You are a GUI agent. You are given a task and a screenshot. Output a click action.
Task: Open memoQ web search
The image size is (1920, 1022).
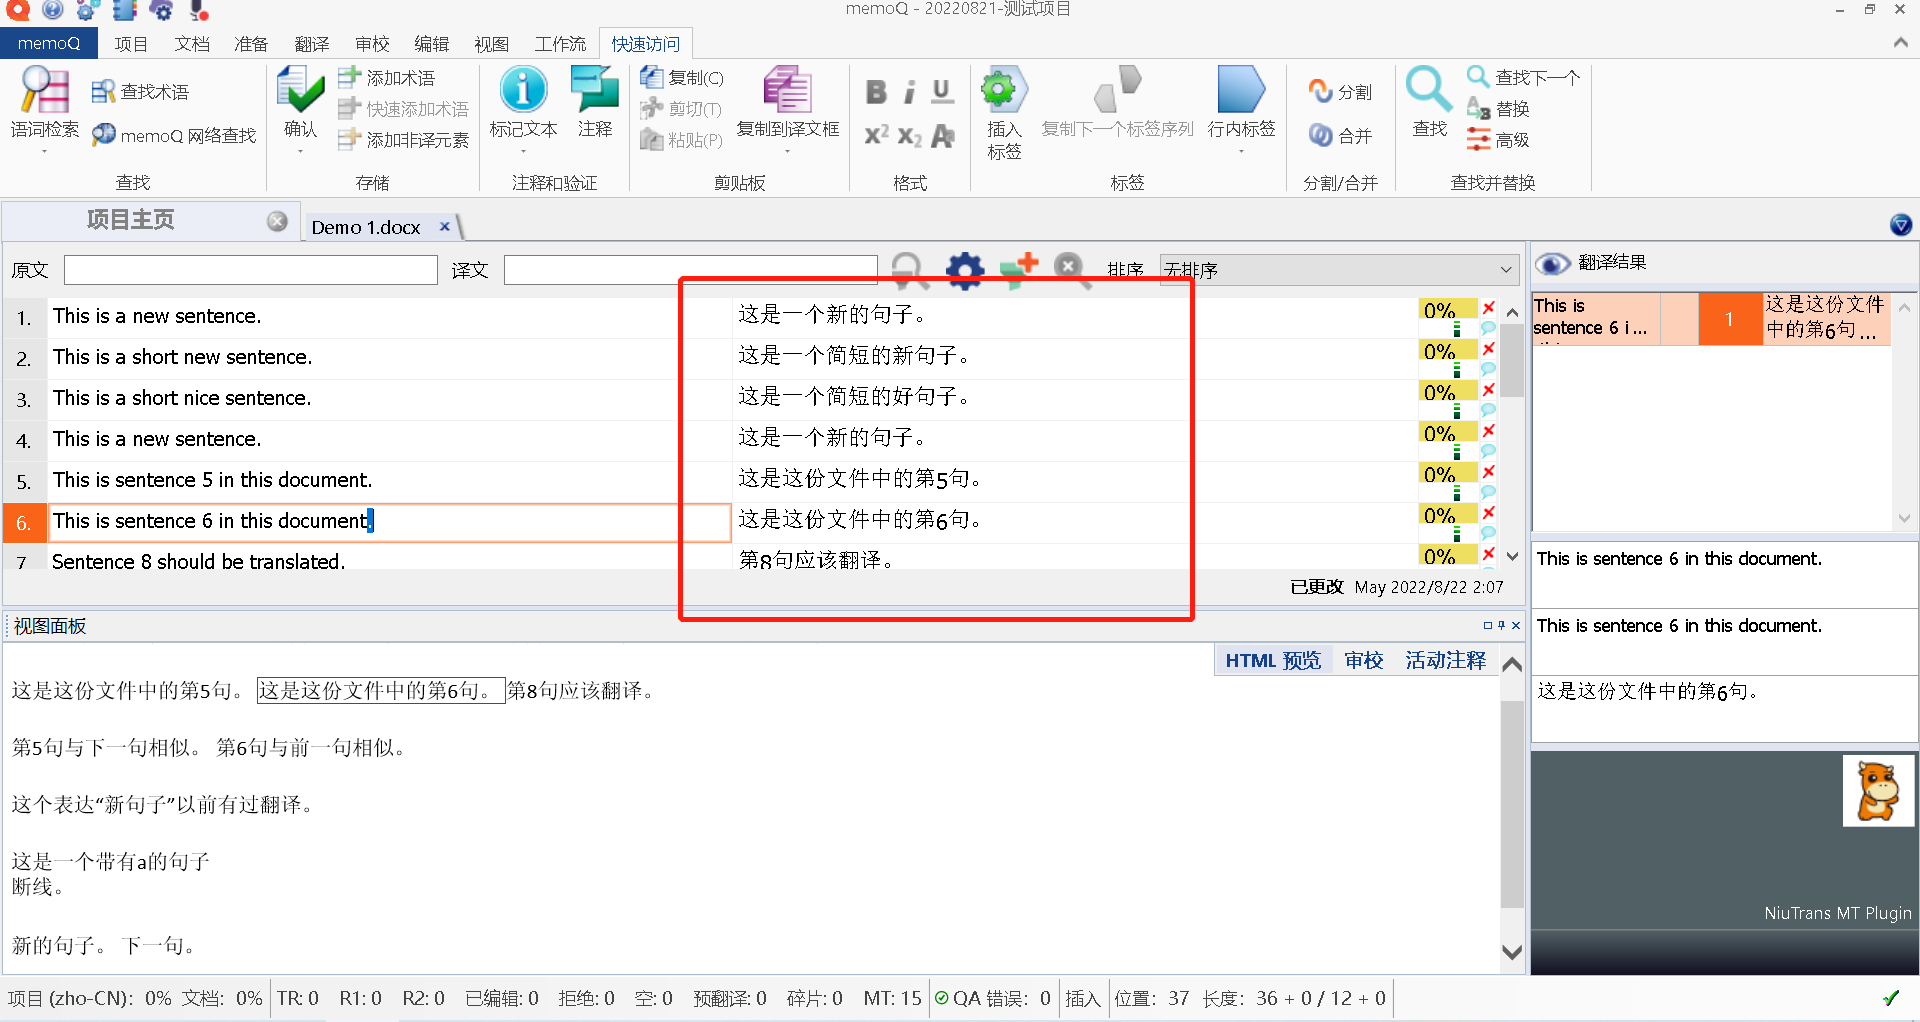(x=103, y=135)
